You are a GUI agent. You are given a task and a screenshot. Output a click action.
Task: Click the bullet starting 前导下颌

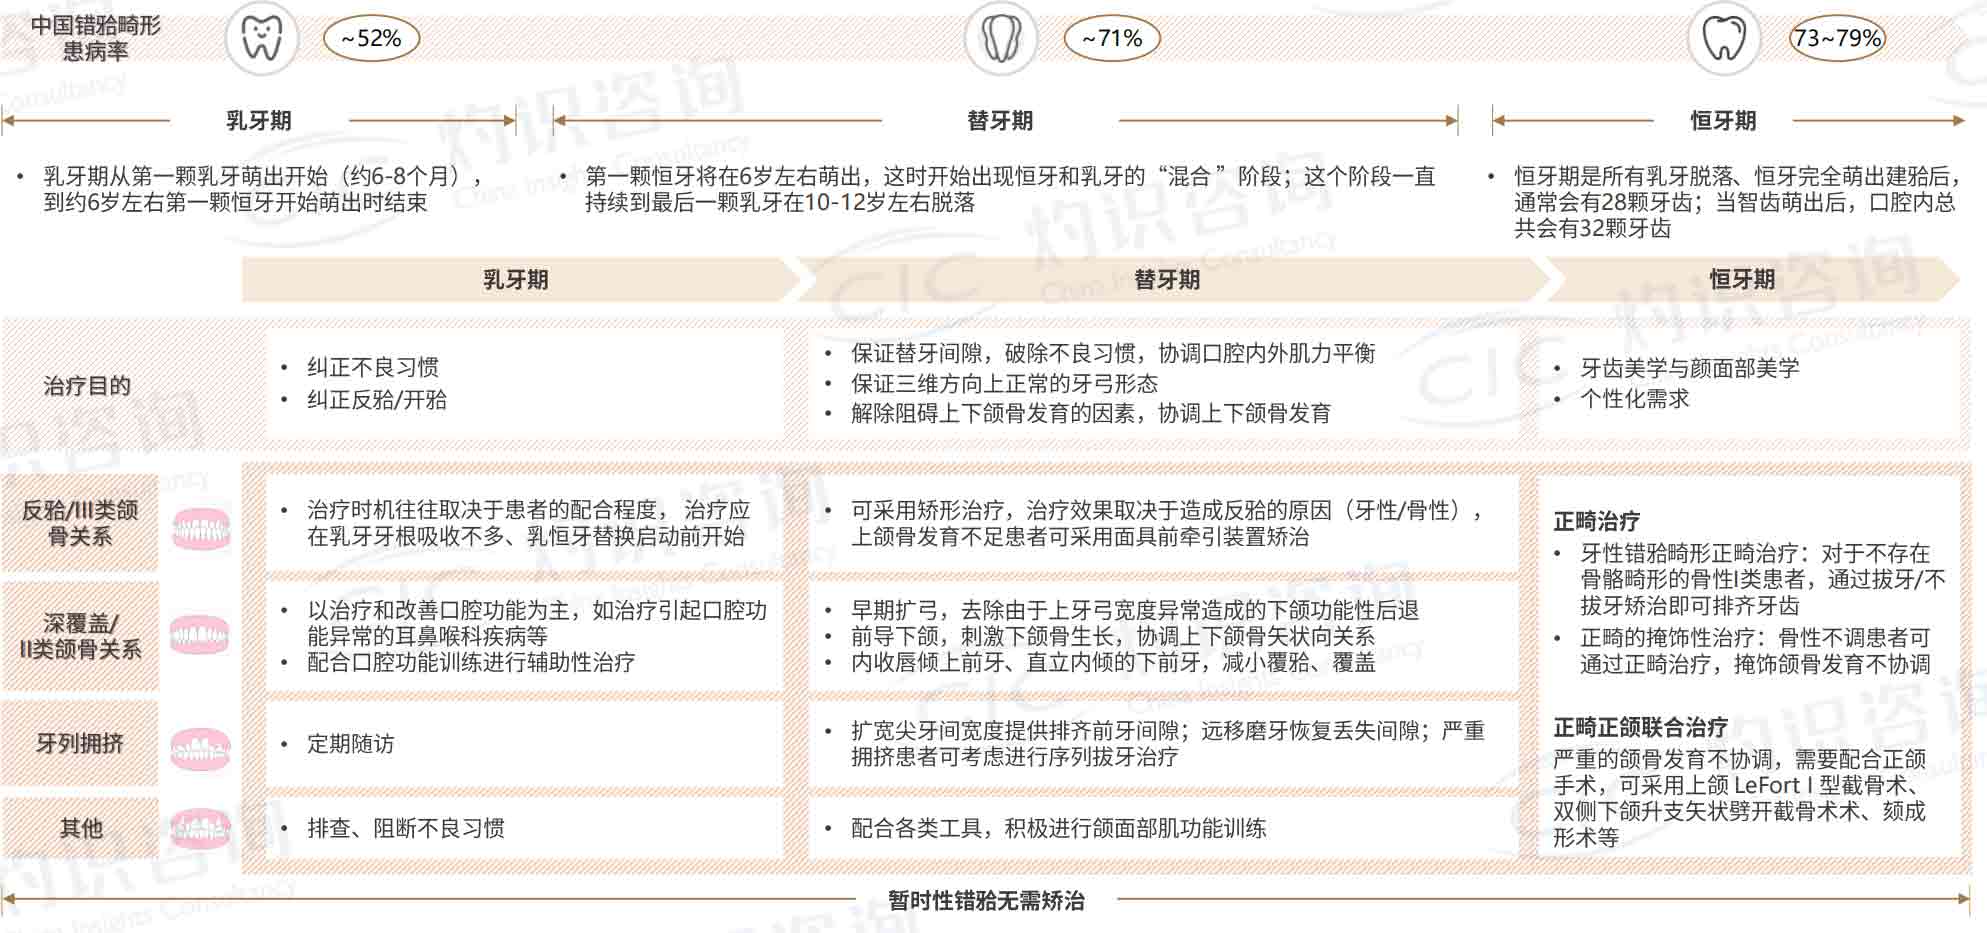[1113, 636]
